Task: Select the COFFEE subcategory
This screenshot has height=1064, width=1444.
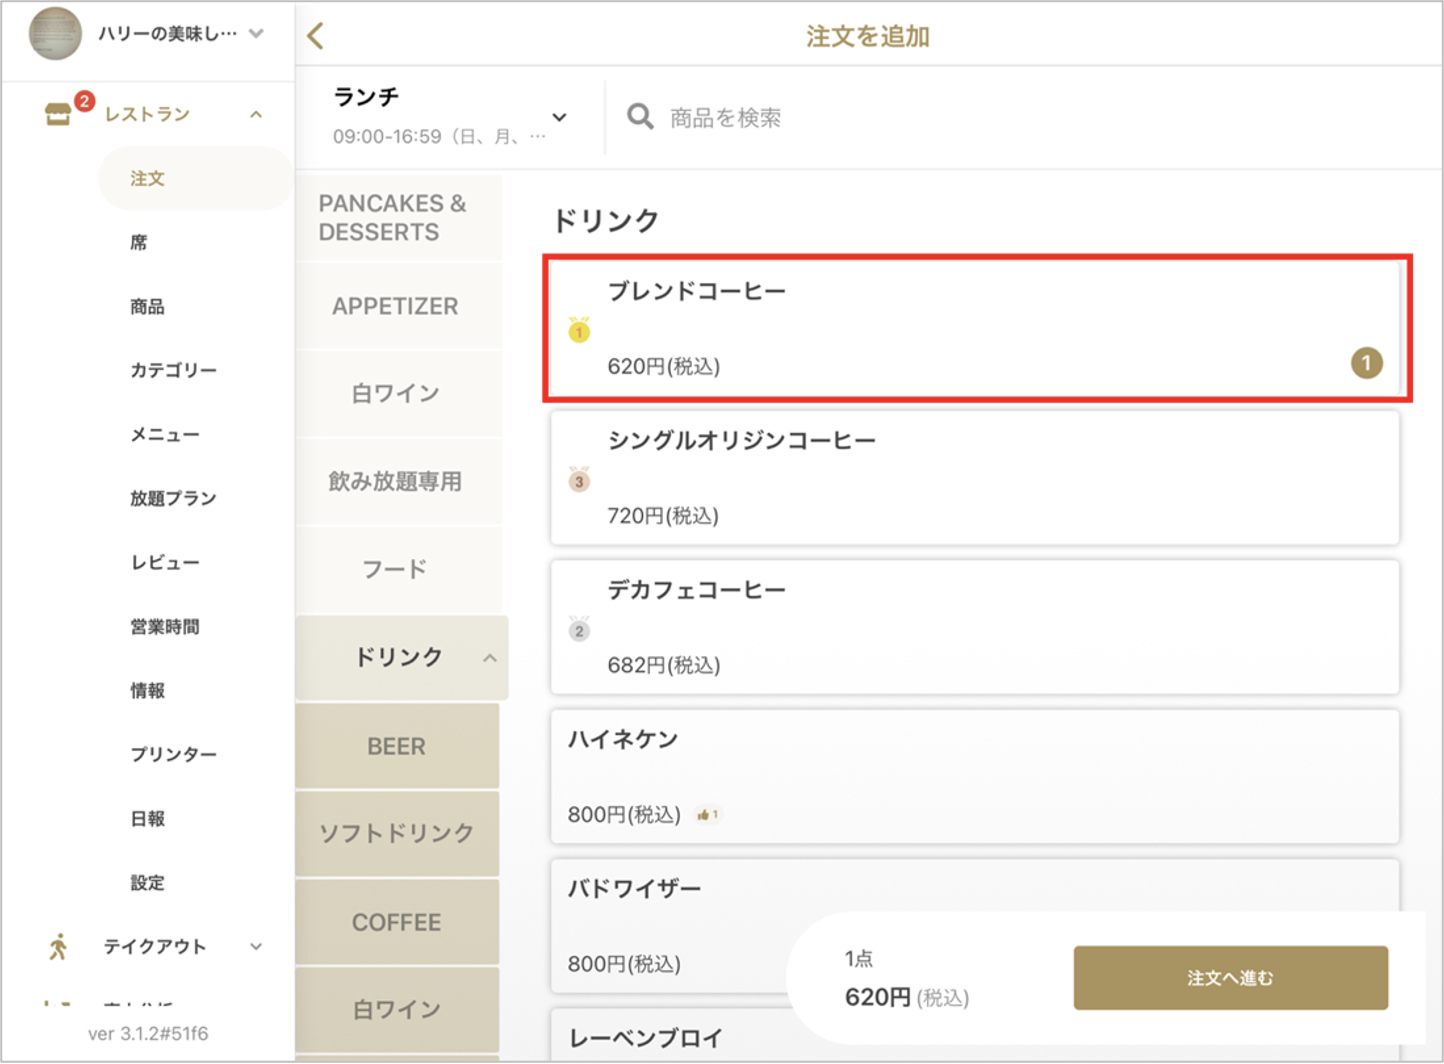Action: pos(397,921)
